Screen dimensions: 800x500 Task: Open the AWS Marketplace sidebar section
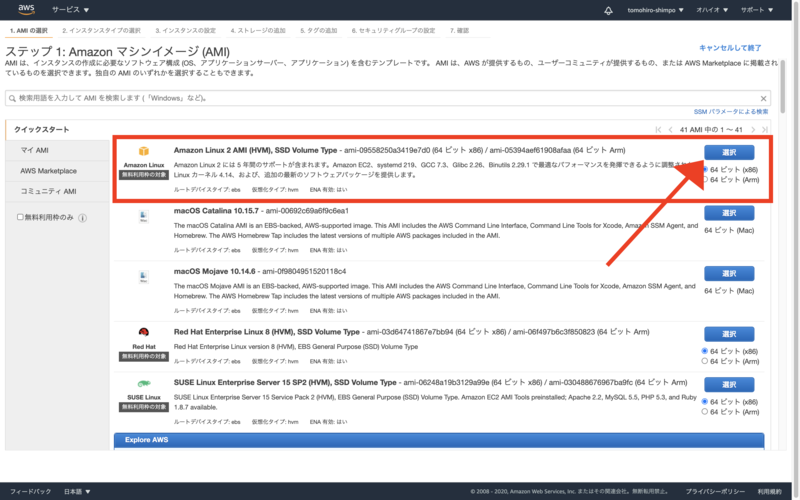(57, 171)
